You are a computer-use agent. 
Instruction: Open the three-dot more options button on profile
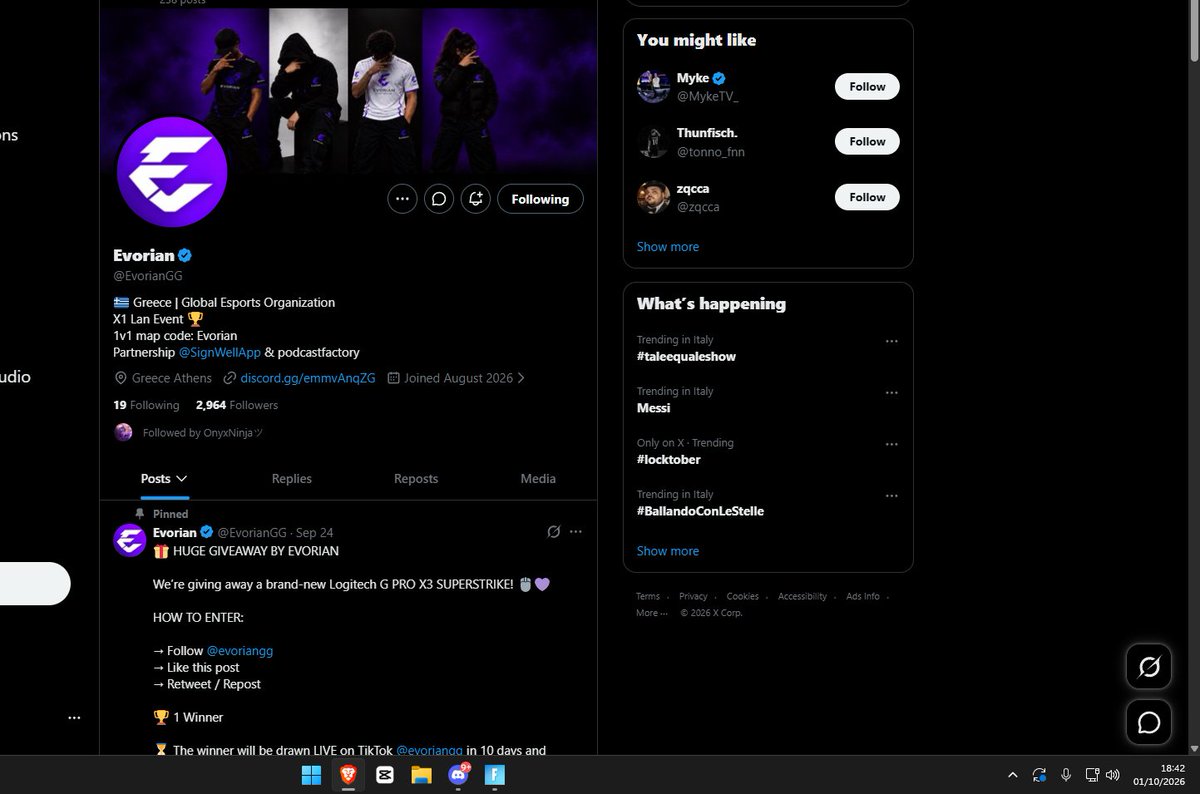point(402,199)
